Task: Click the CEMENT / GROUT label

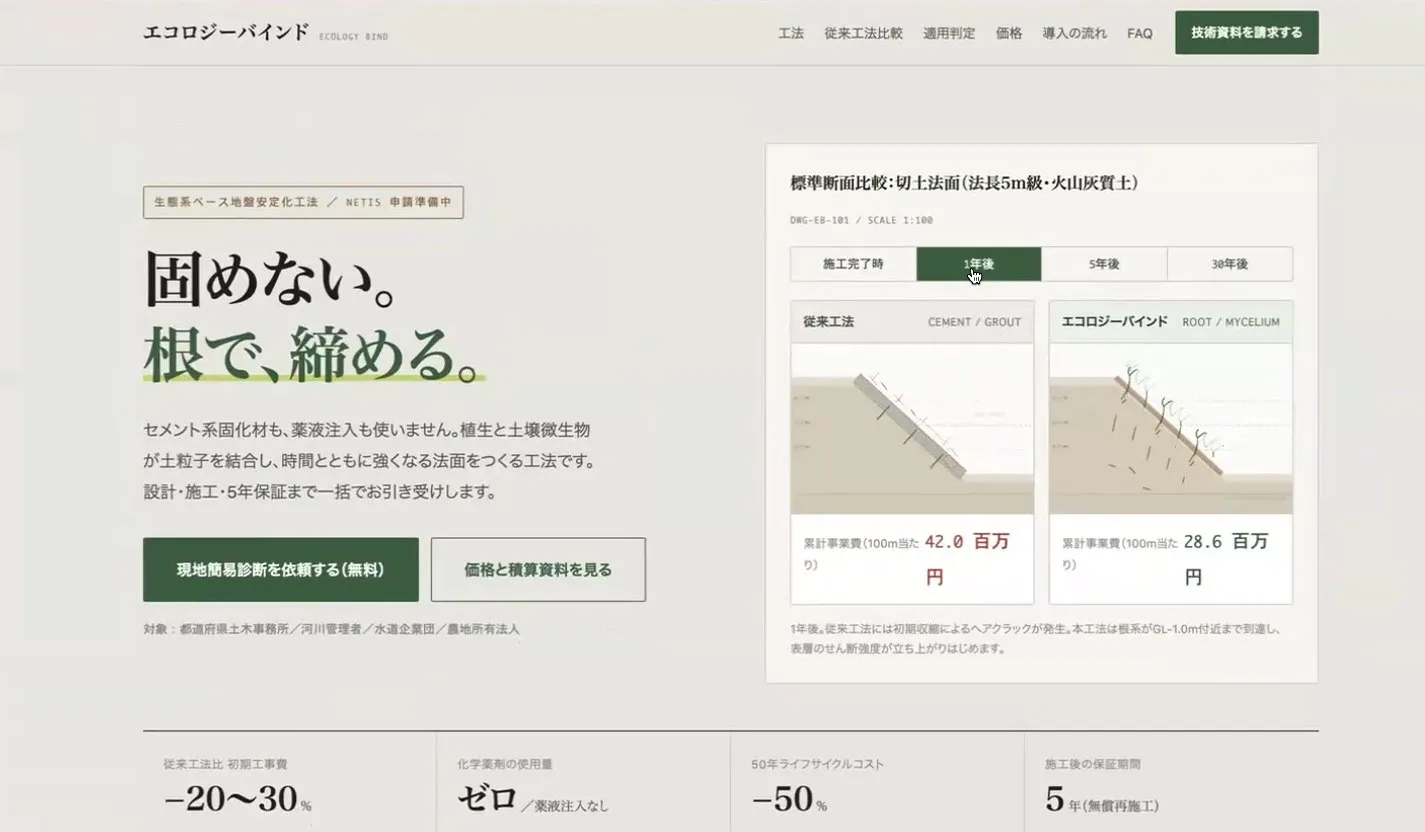Action: pyautogui.click(x=974, y=322)
